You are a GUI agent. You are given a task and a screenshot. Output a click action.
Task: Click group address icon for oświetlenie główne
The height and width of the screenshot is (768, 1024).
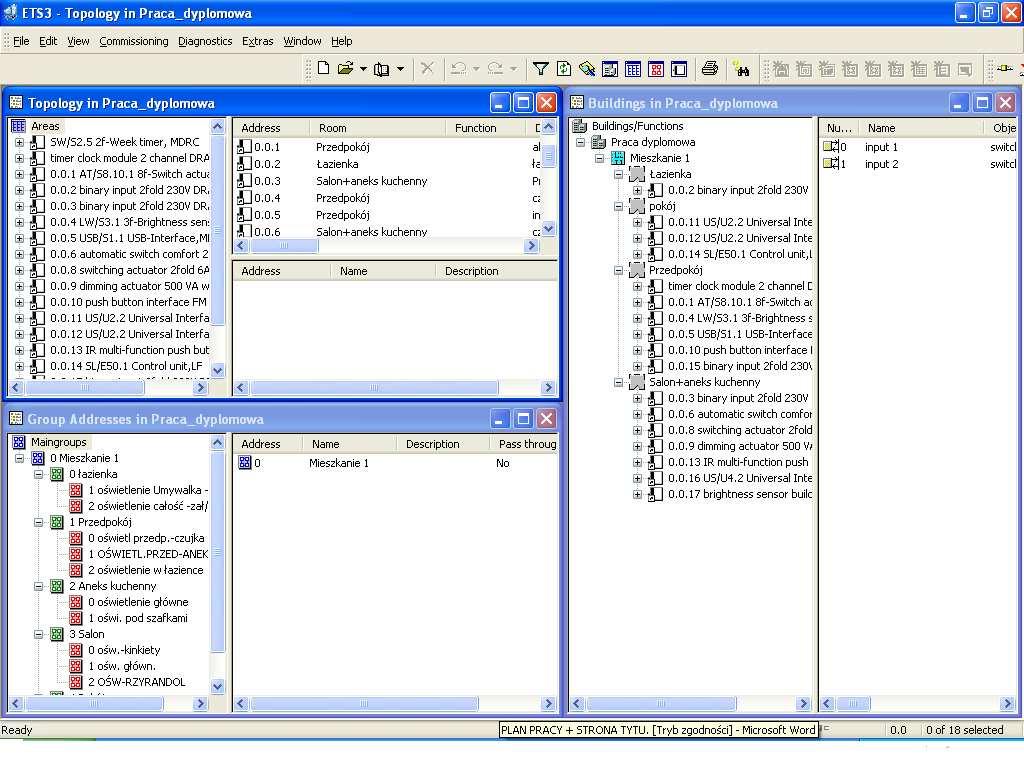76,602
